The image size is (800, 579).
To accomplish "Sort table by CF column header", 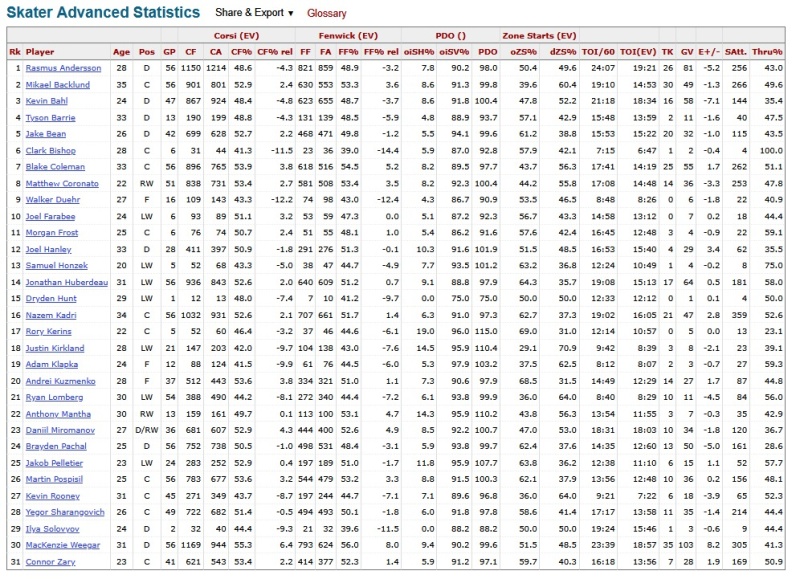I will point(191,52).
